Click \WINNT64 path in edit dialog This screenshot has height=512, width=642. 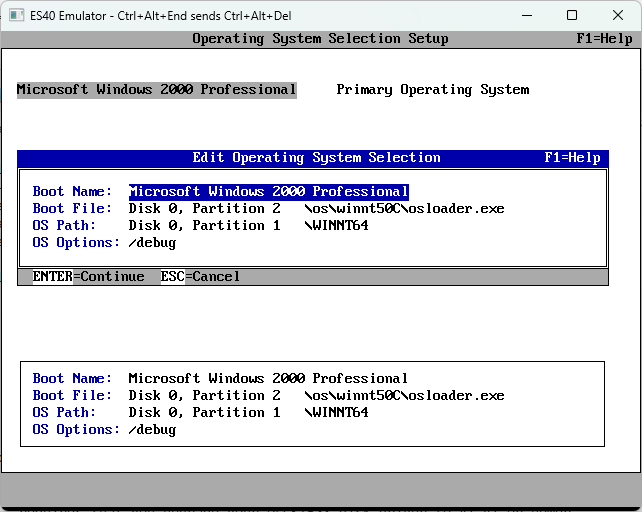tap(336, 225)
